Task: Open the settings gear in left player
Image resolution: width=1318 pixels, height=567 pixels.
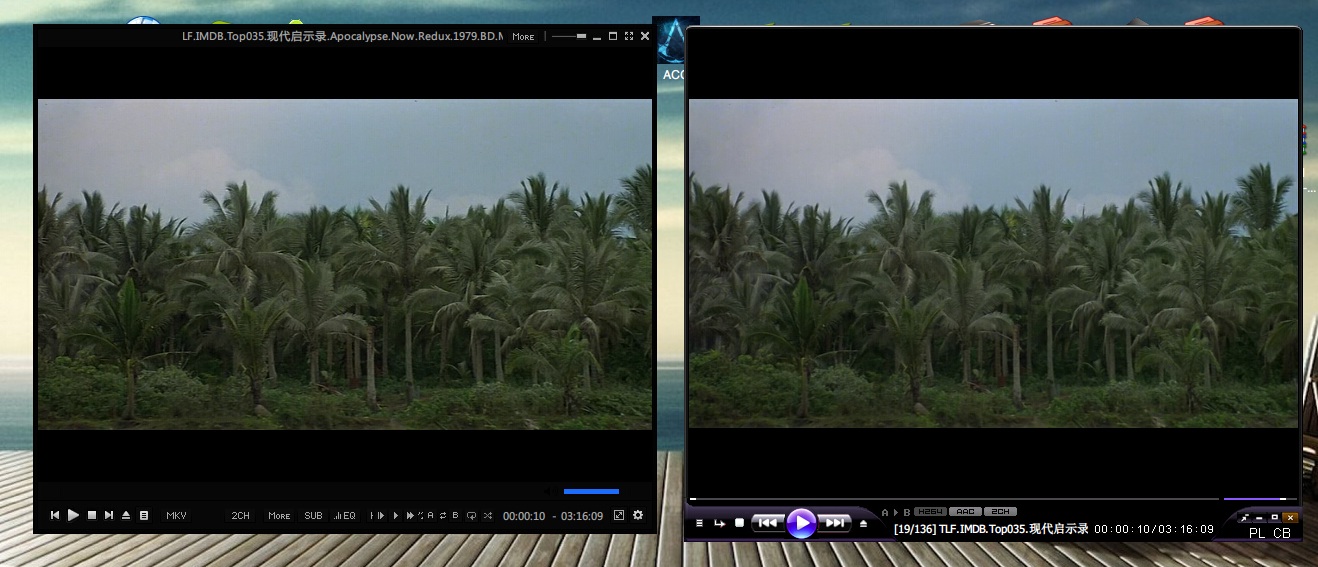Action: [x=638, y=515]
